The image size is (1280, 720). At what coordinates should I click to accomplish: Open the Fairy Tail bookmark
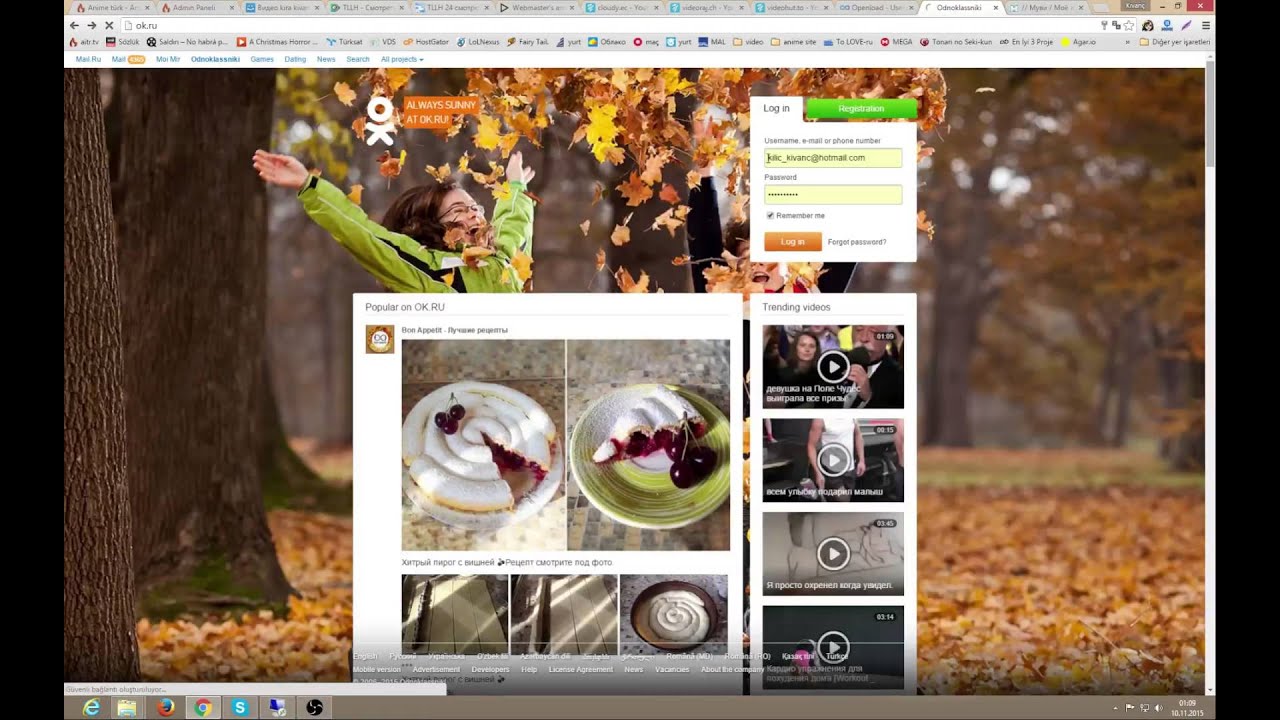click(526, 42)
